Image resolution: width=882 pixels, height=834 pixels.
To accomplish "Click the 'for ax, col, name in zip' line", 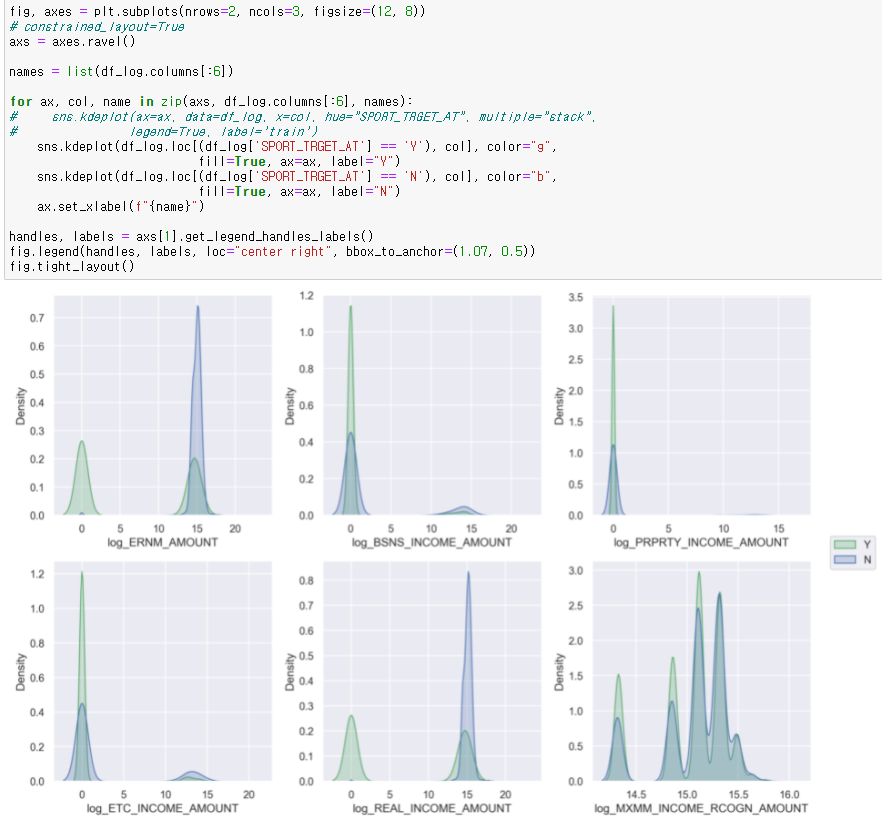I will pyautogui.click(x=212, y=102).
